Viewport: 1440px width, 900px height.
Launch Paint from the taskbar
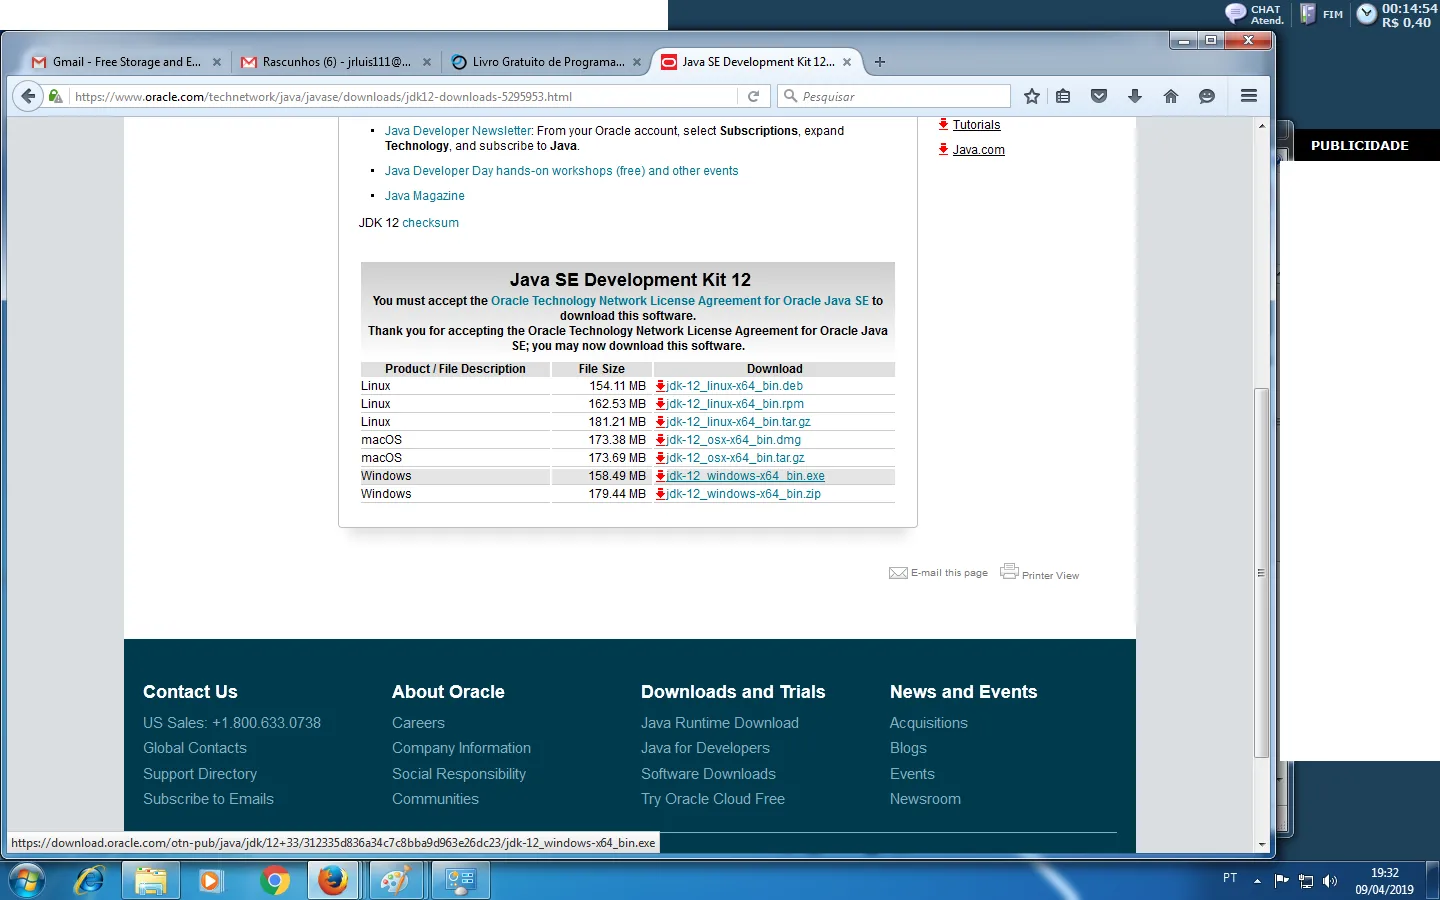[396, 881]
